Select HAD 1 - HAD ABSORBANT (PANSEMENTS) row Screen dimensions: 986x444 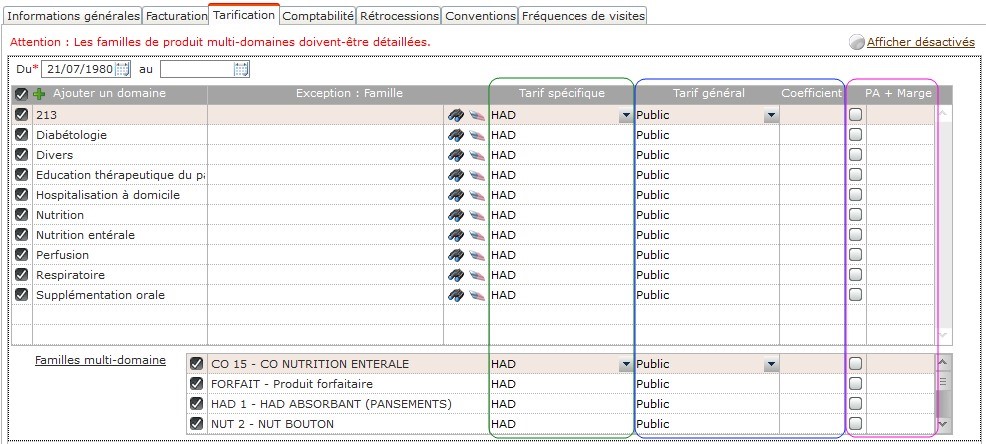tap(331, 404)
